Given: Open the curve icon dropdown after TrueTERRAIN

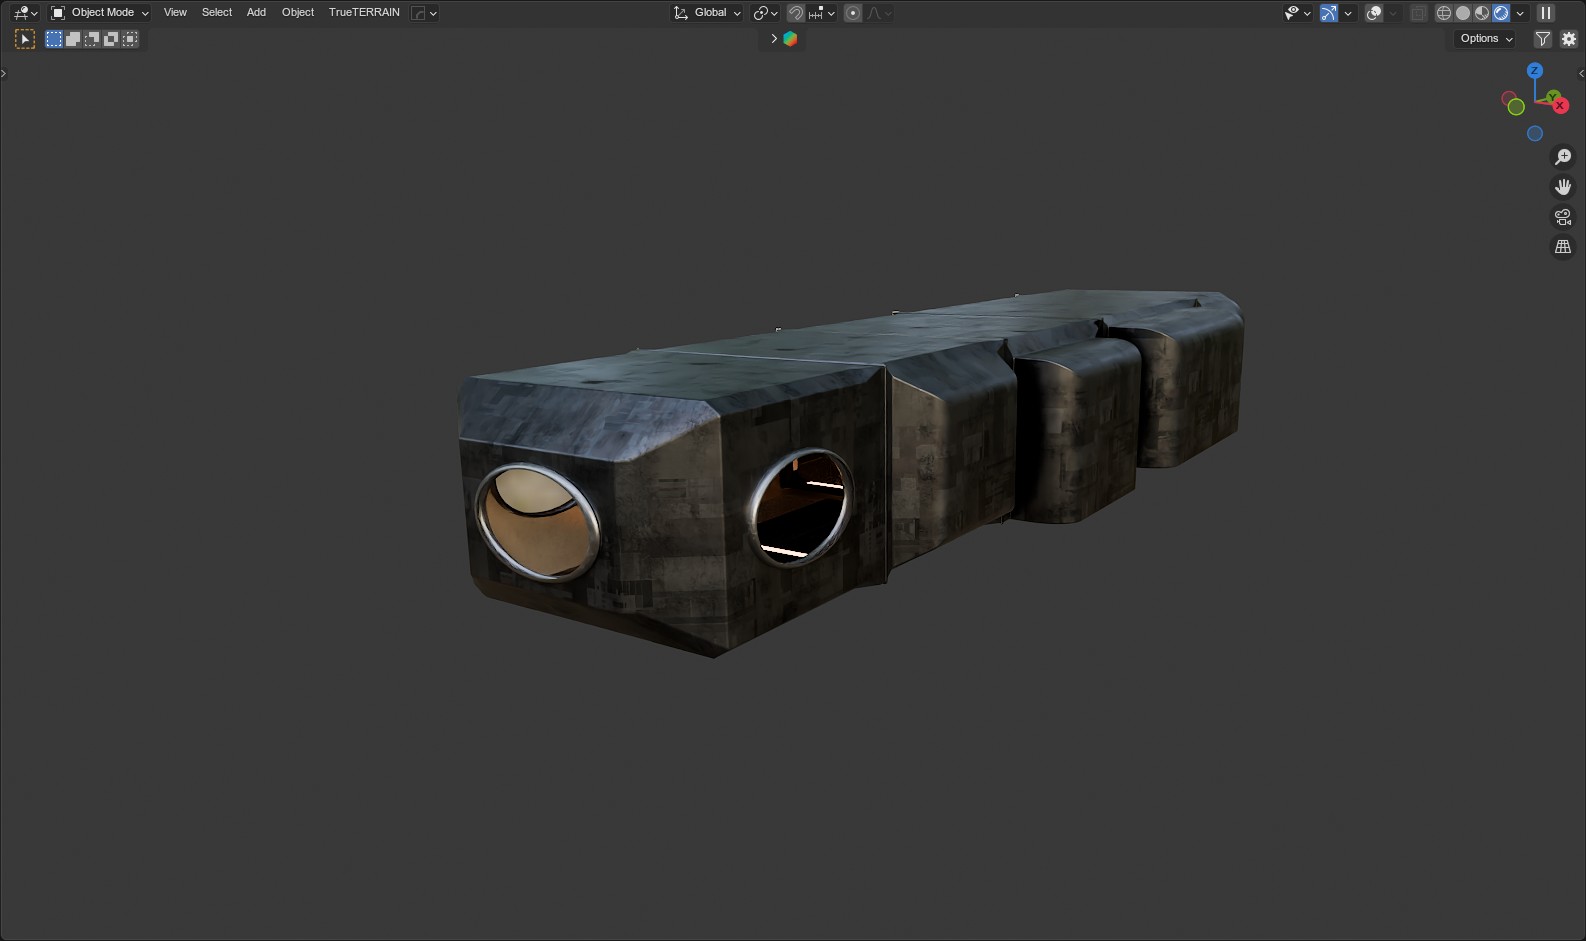Looking at the screenshot, I should click(425, 13).
